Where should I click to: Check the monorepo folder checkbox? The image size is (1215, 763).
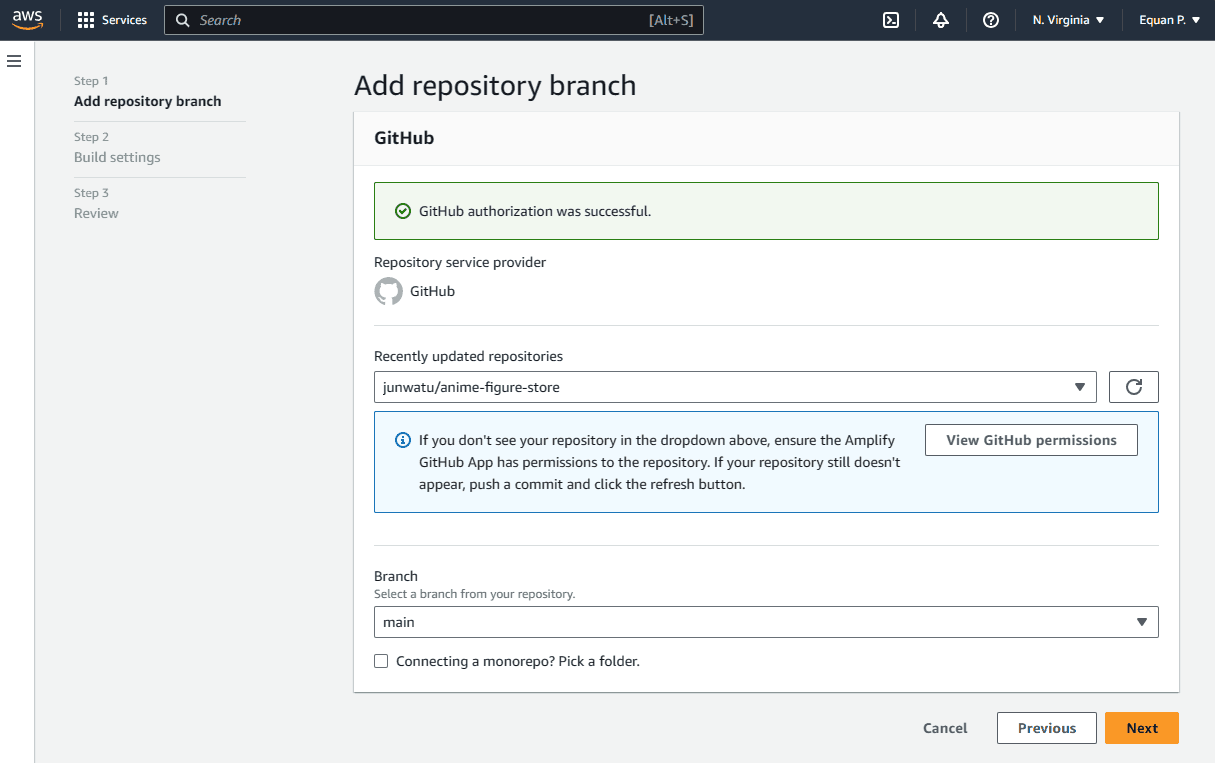pyautogui.click(x=381, y=661)
